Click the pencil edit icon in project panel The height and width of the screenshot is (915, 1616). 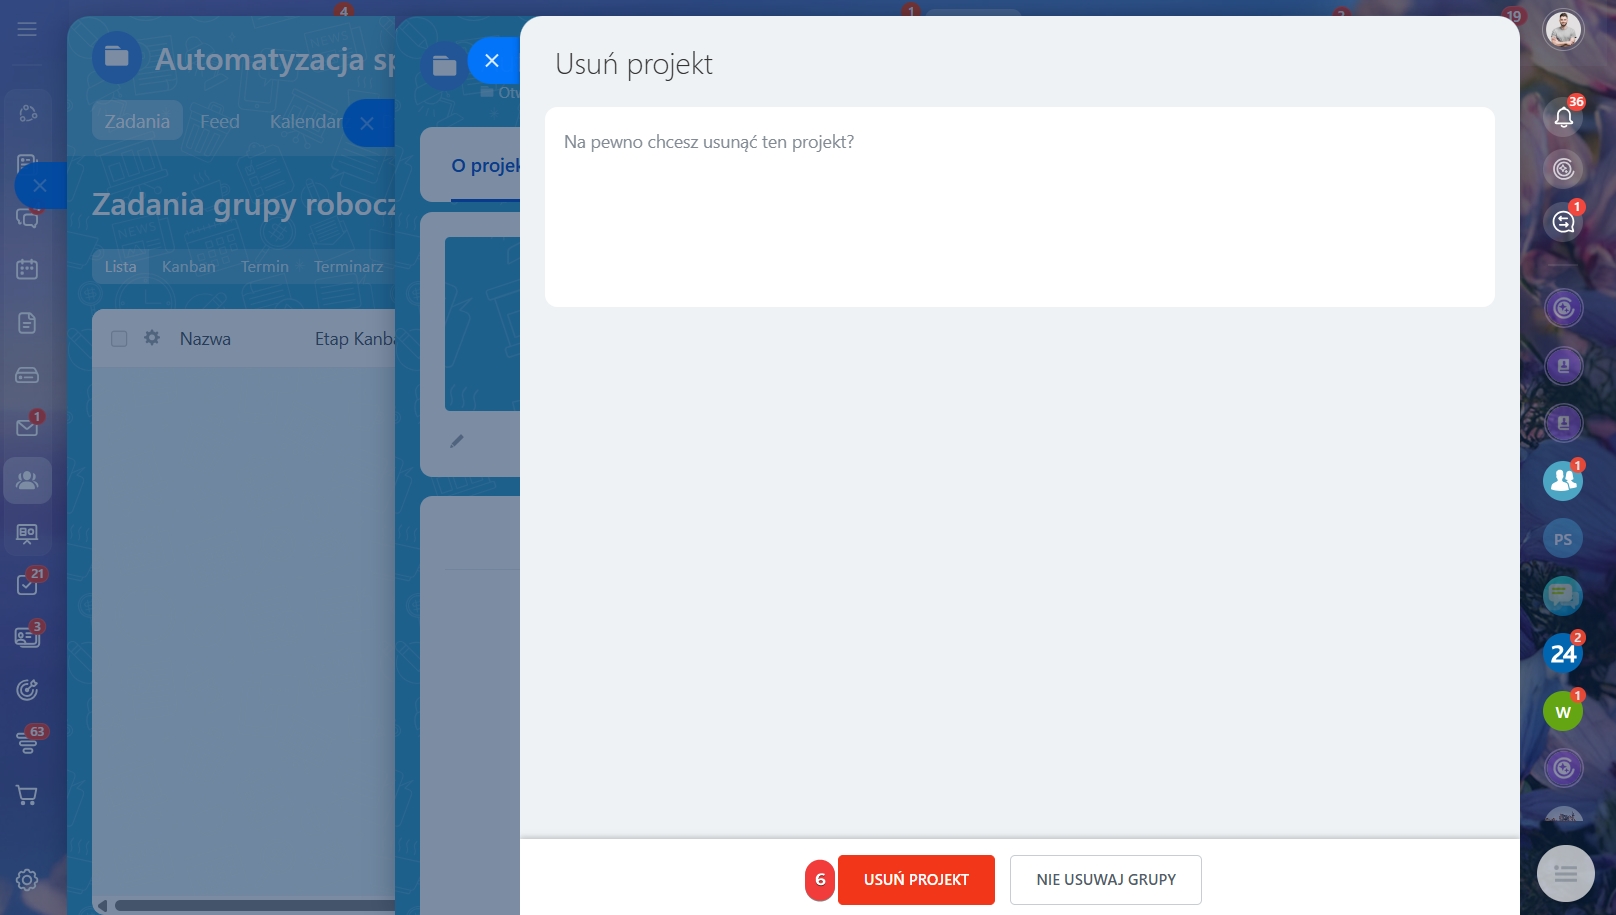click(457, 441)
